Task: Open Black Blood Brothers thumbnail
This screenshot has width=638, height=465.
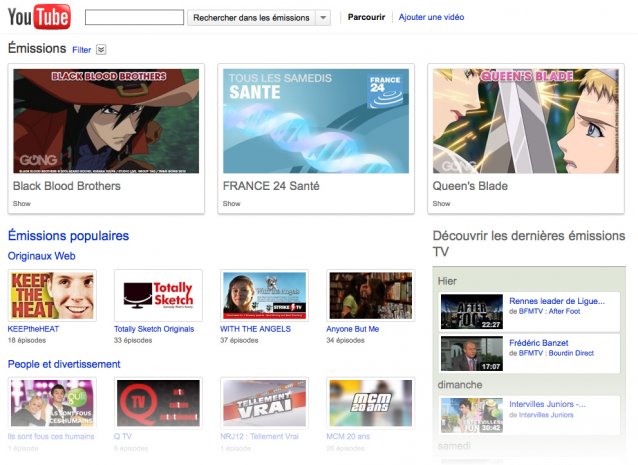Action: [x=106, y=121]
